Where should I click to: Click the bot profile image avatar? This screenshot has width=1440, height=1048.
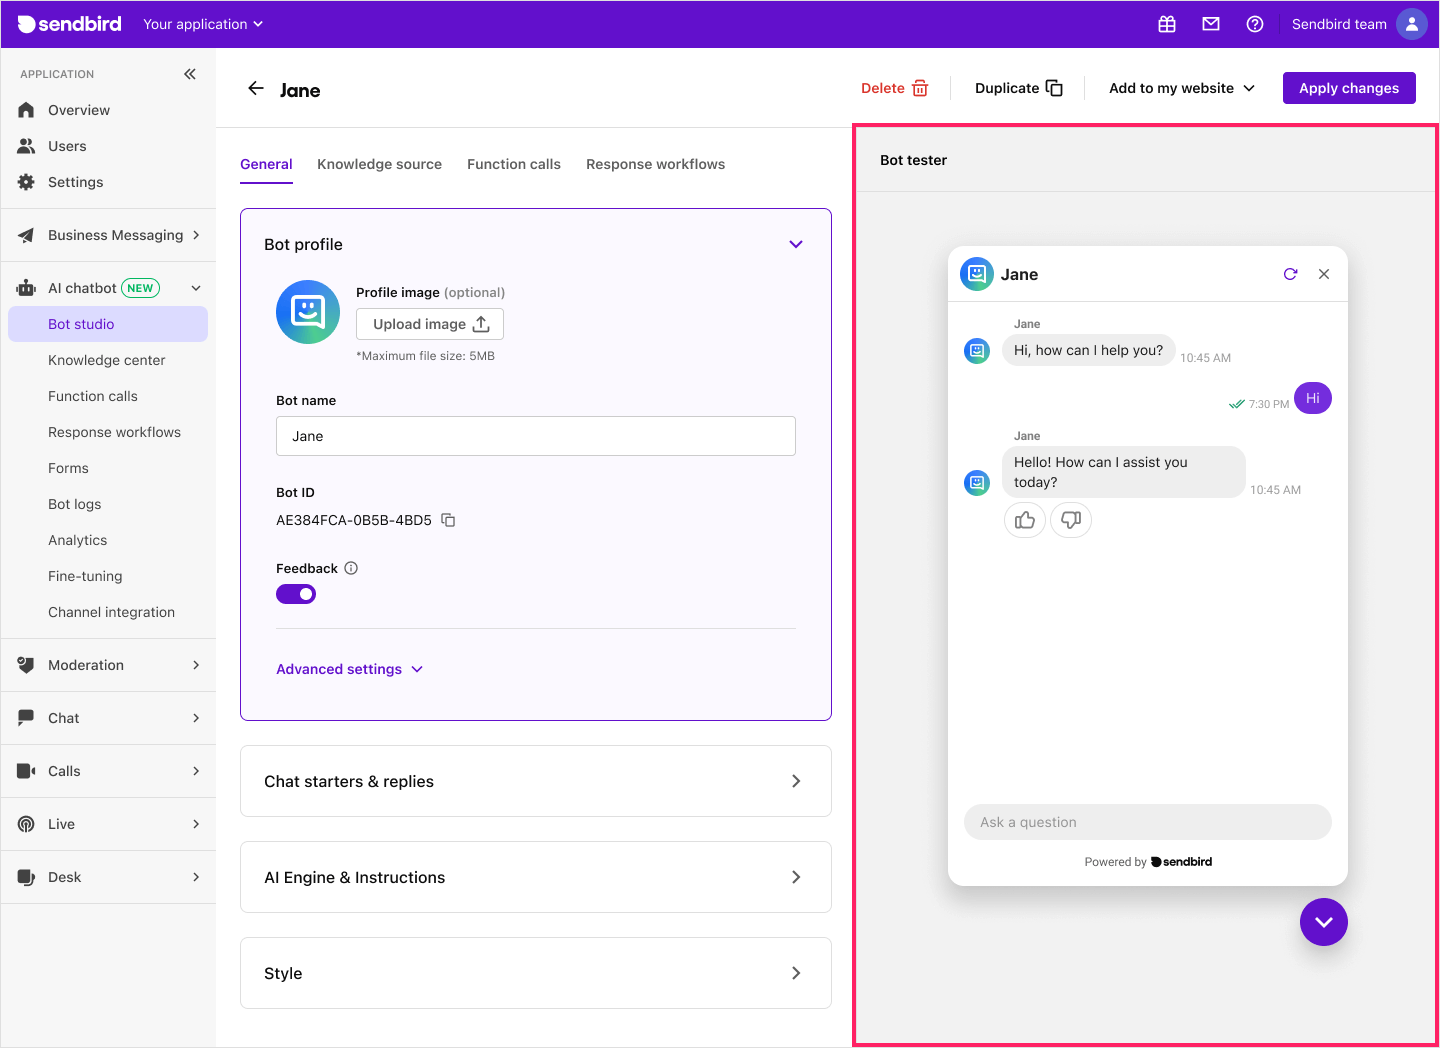(x=308, y=312)
